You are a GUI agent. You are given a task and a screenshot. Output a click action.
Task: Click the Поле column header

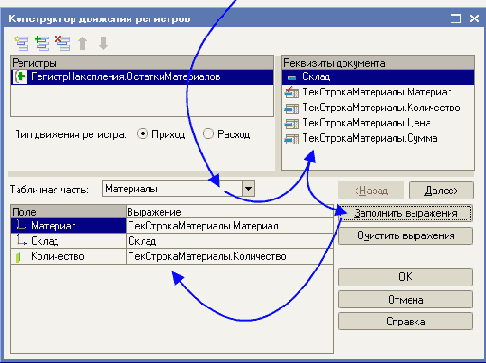point(68,212)
